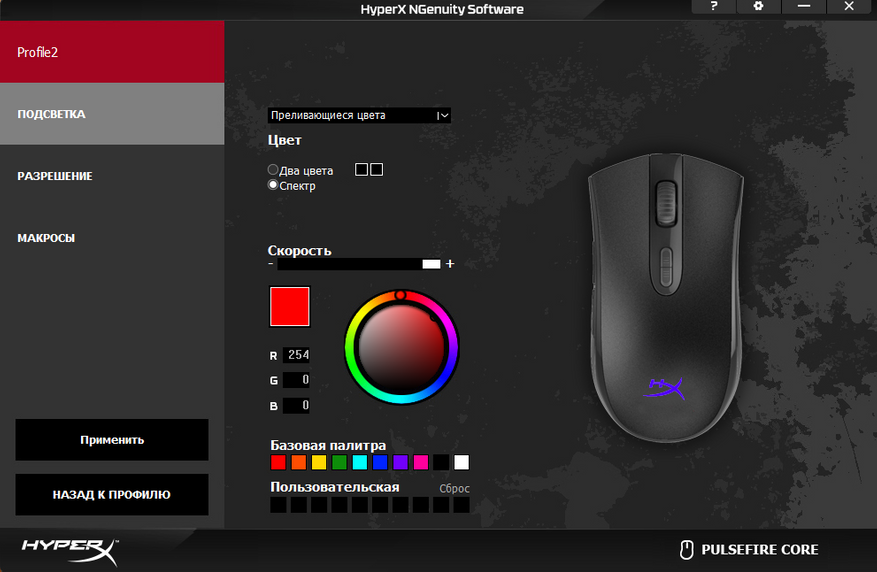Click the HyperX logo in footer
877x572 pixels.
[x=70, y=551]
